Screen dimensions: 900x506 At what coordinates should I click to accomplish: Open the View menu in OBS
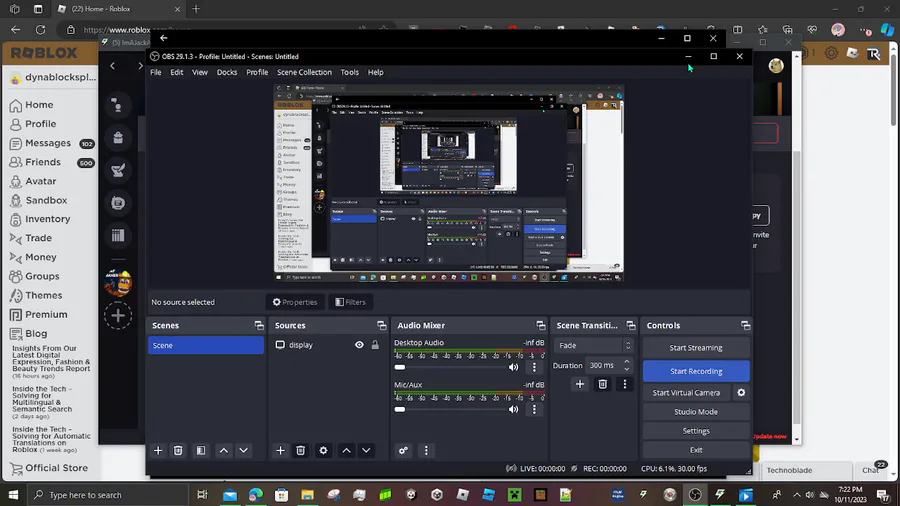[200, 72]
